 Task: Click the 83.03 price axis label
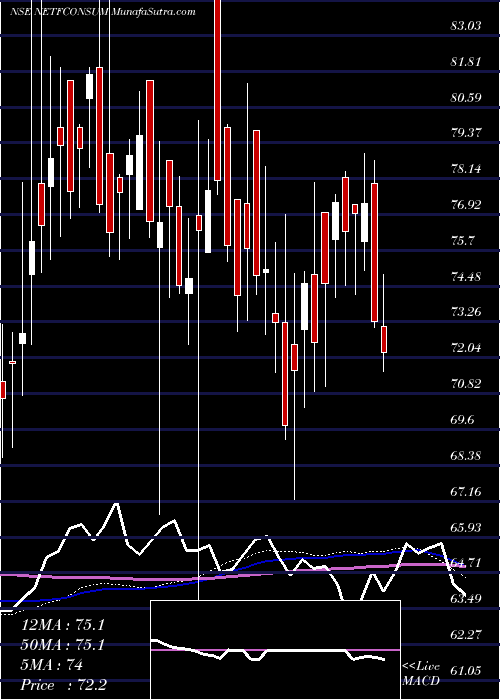466,26
